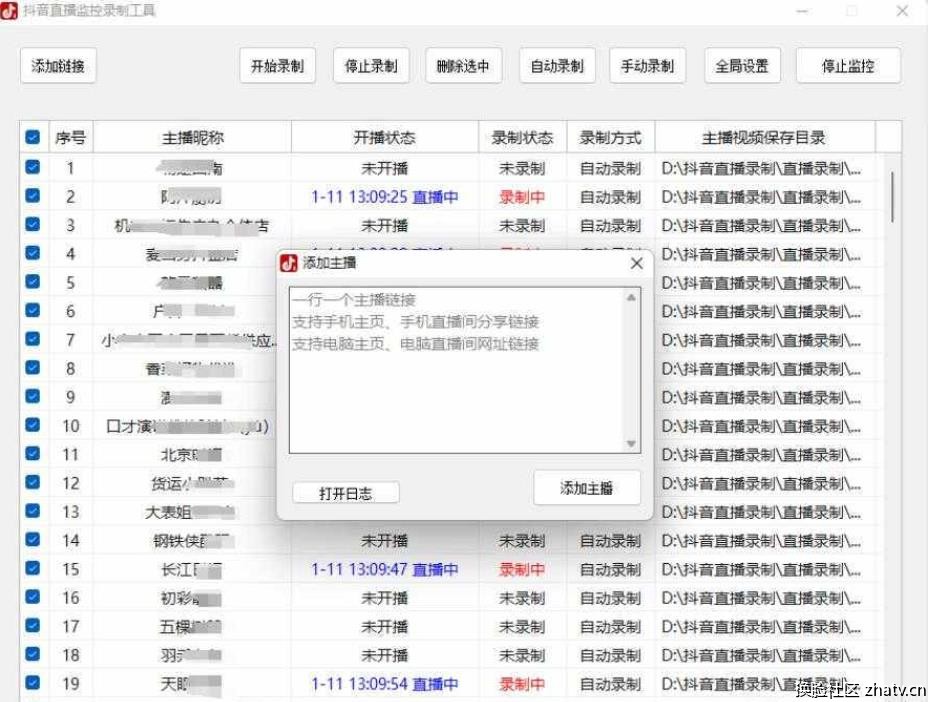
Task: Click dialog text area scroll-down arrow
Action: tap(632, 444)
